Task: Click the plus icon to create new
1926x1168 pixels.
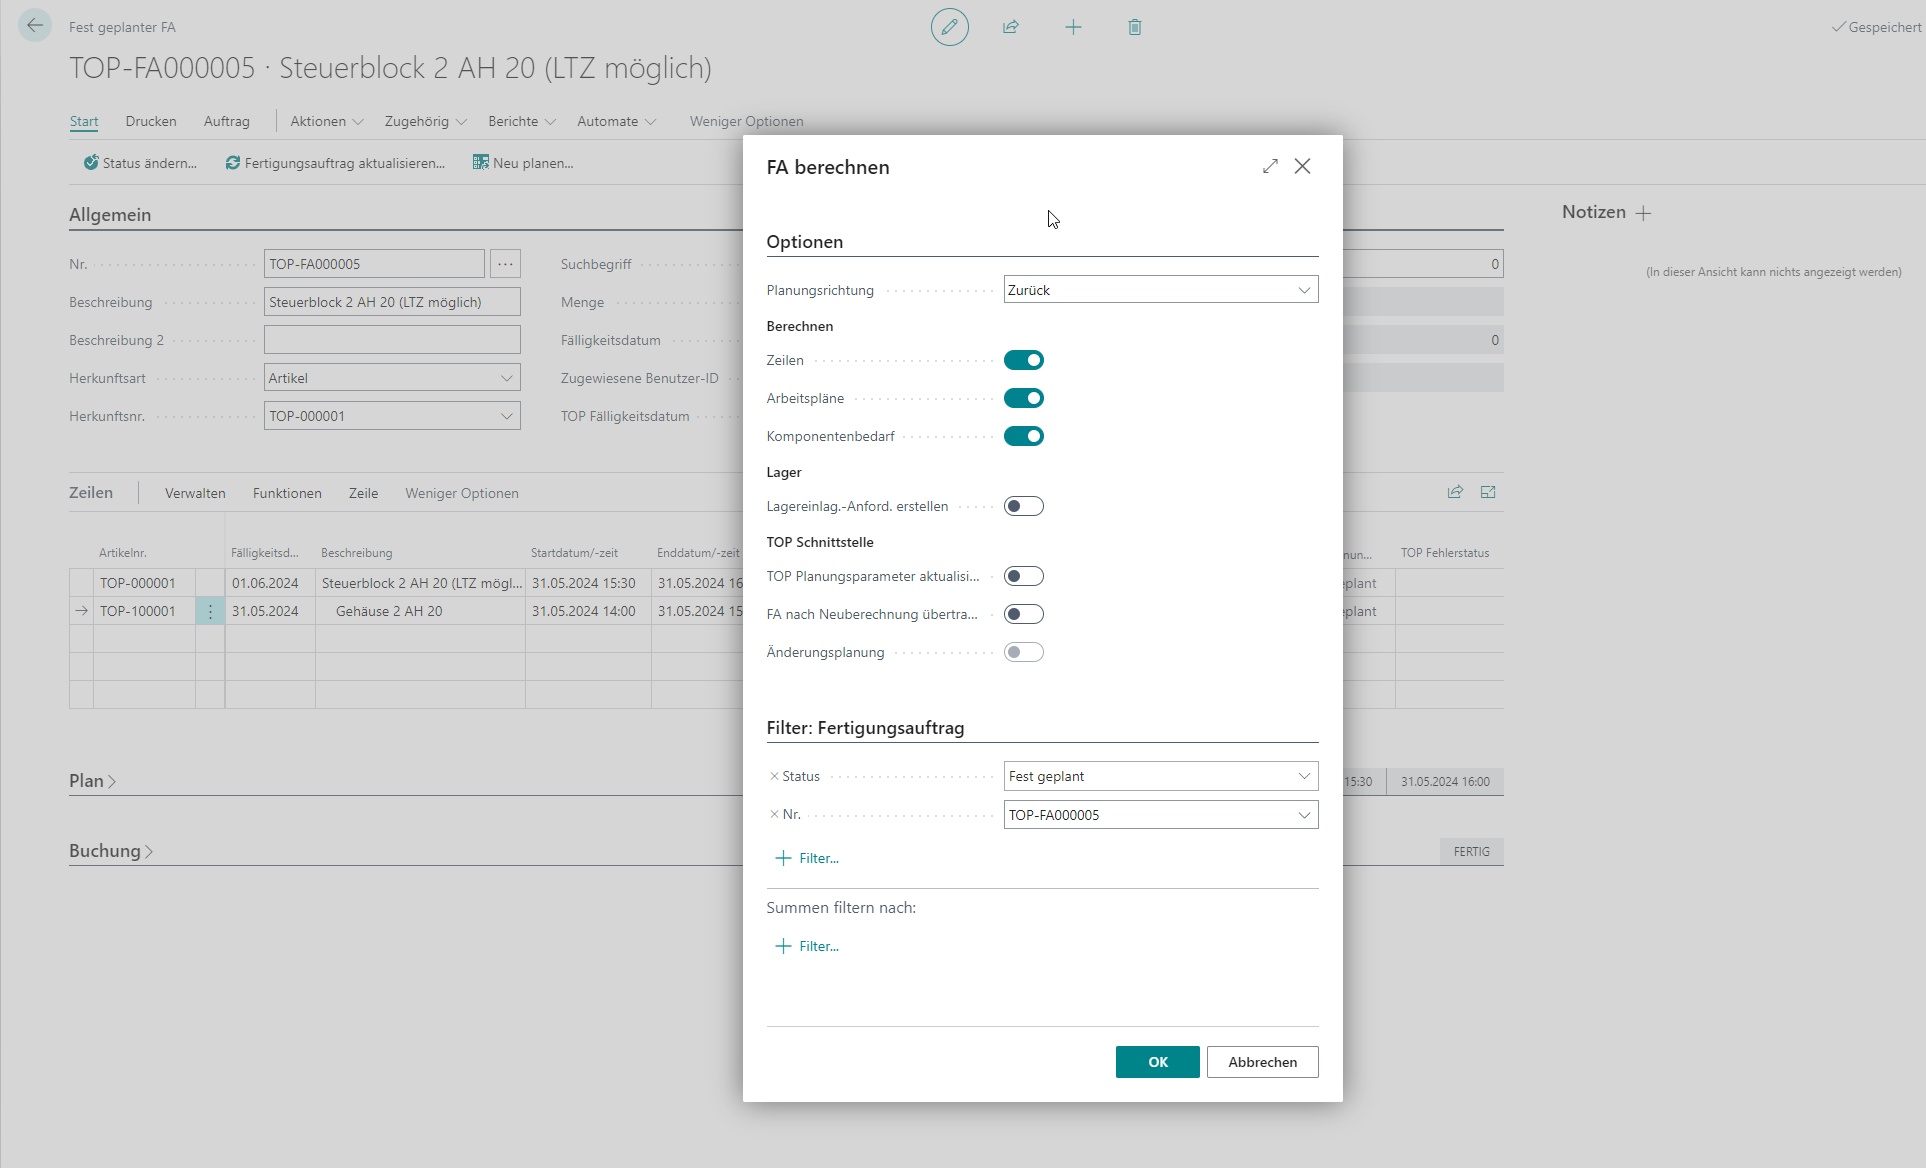Action: pyautogui.click(x=1073, y=27)
